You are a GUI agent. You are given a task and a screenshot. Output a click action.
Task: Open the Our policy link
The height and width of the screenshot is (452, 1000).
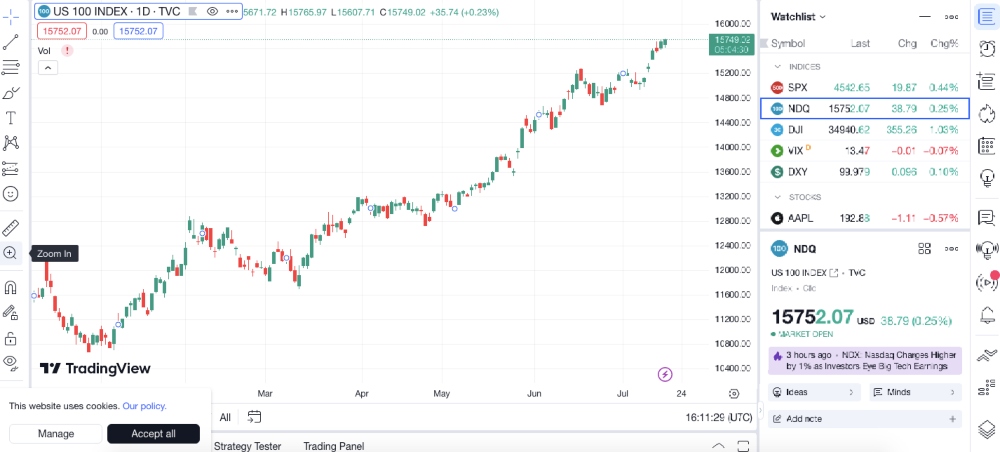[144, 405]
